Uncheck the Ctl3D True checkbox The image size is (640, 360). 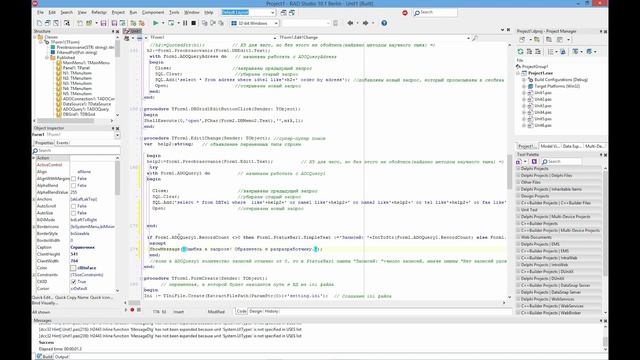(73, 282)
